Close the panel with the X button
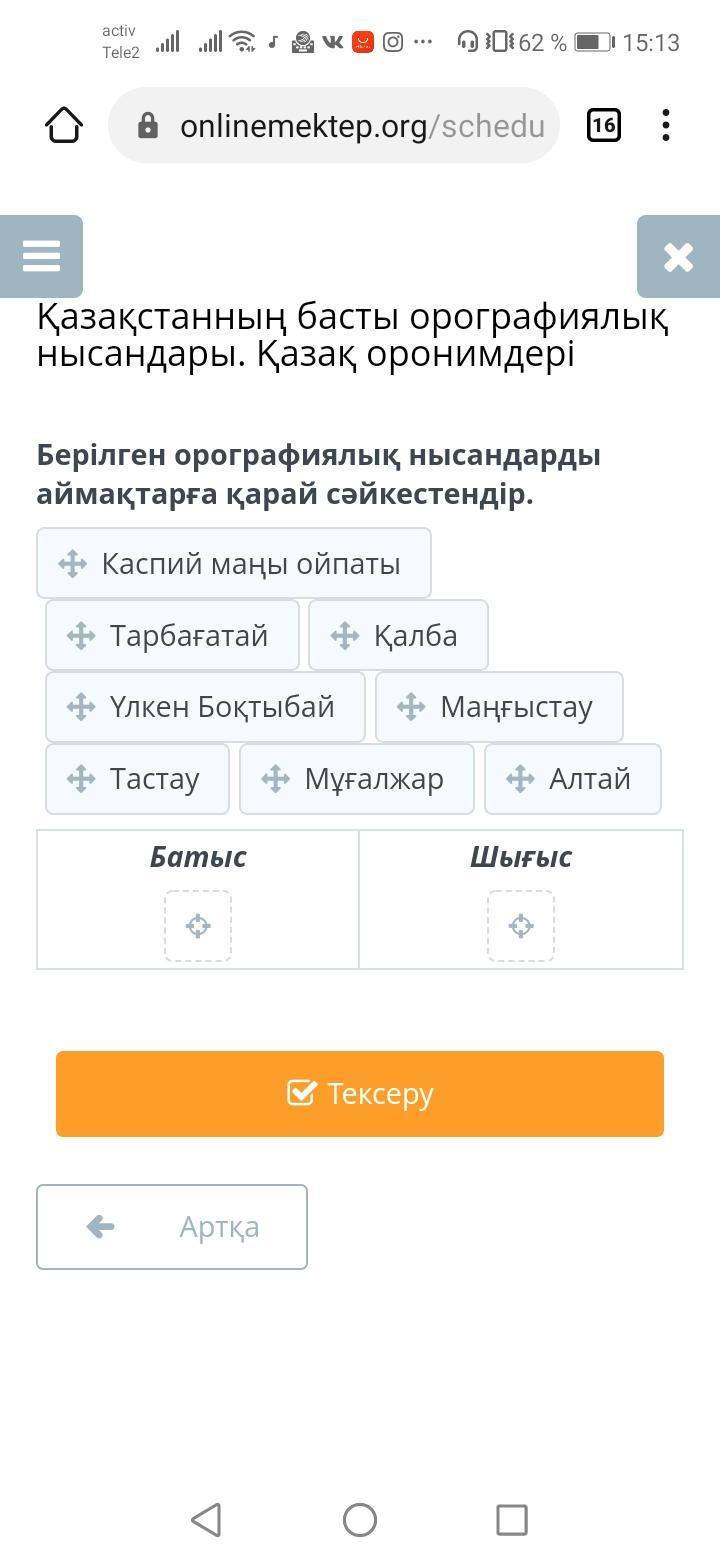The width and height of the screenshot is (720, 1560). (678, 256)
